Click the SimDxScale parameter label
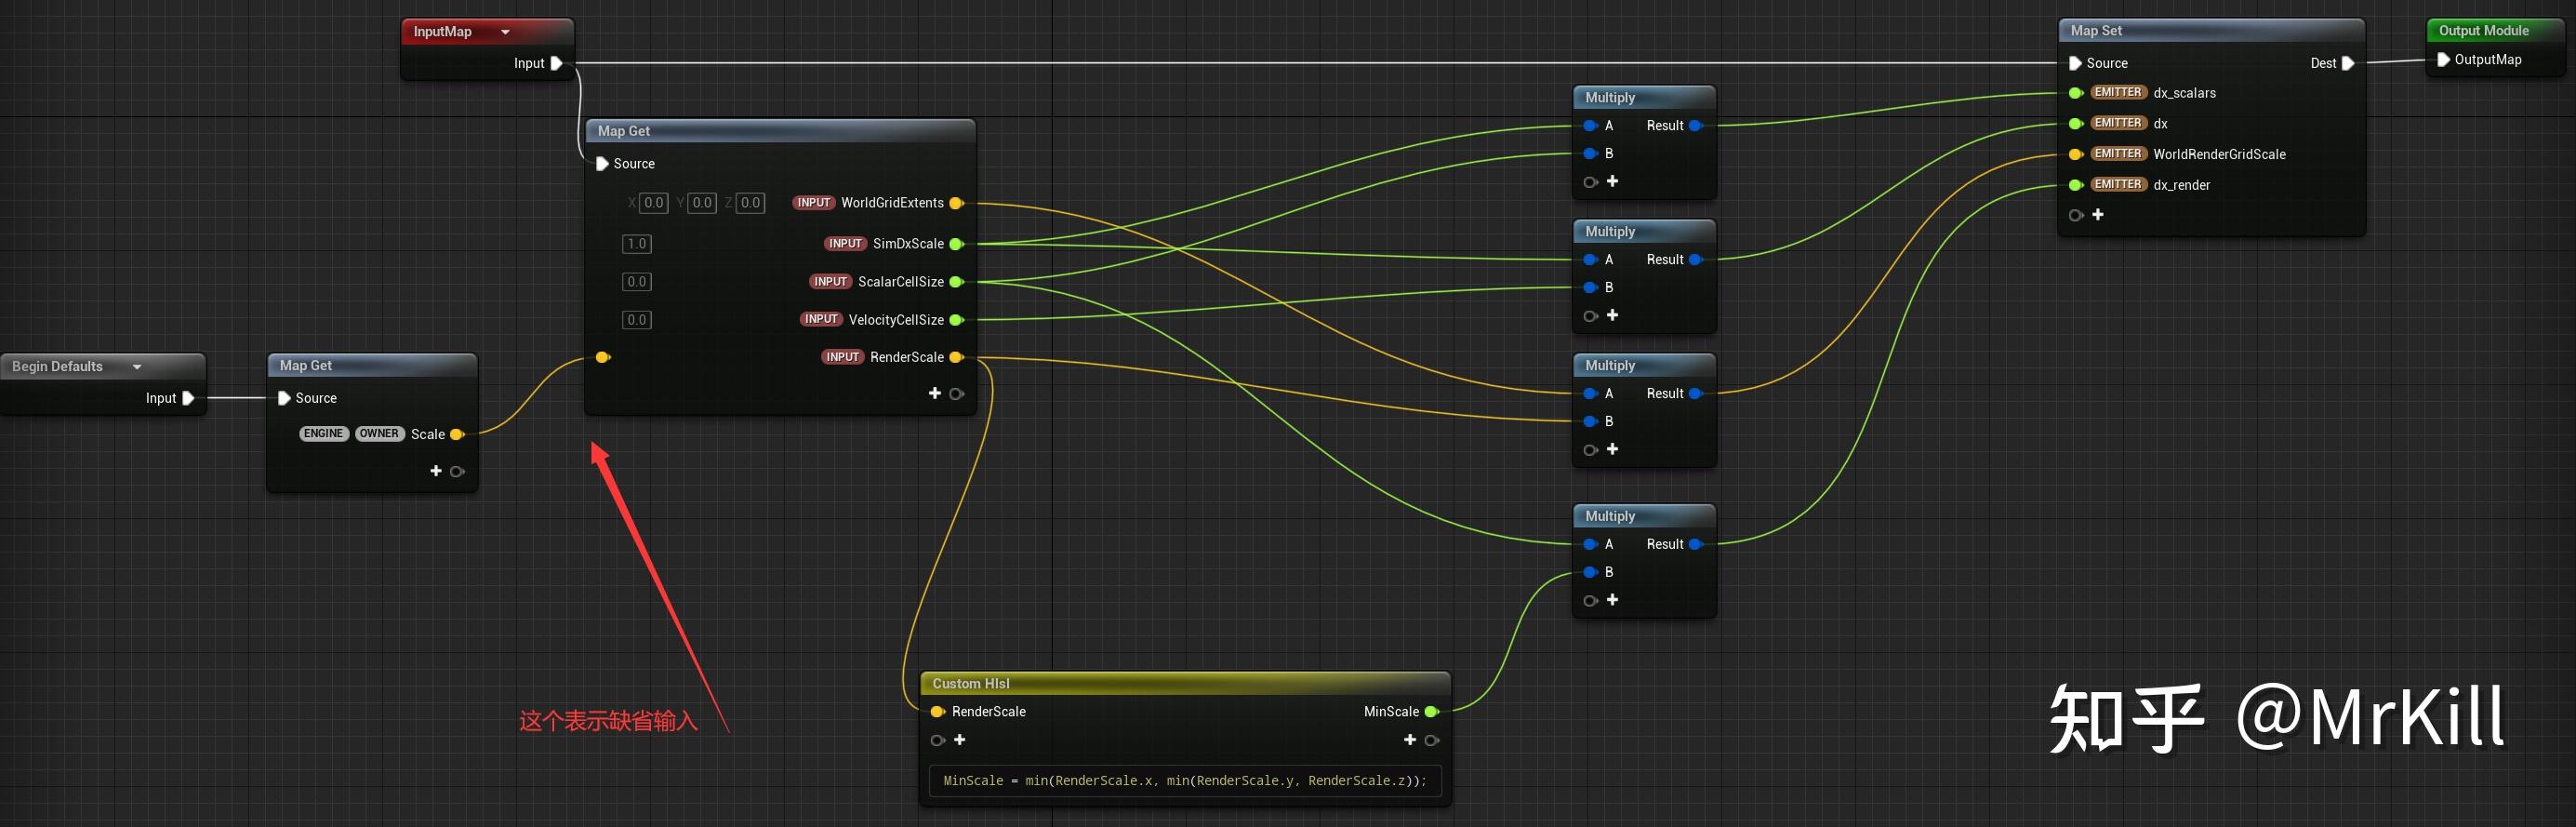 coord(908,244)
